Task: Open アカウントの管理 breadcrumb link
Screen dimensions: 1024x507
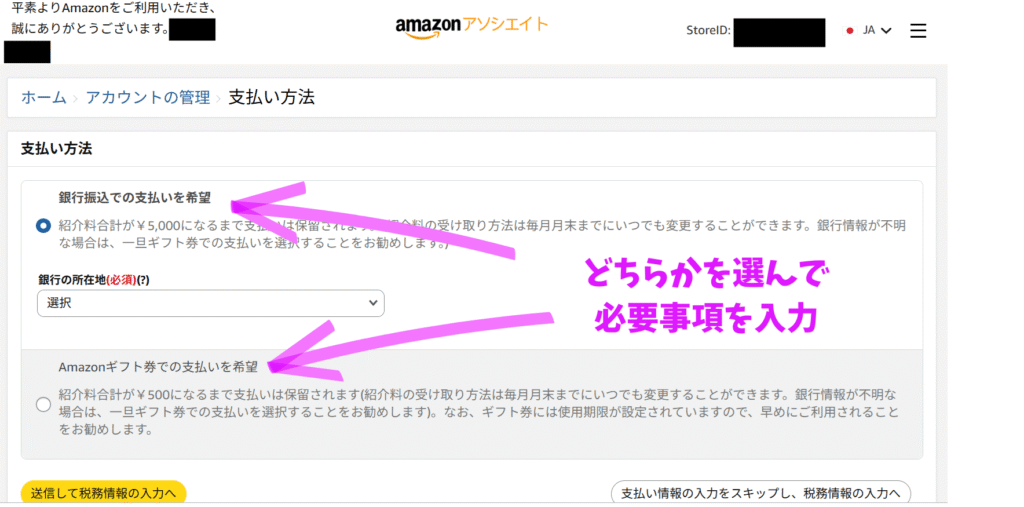Action: click(148, 98)
